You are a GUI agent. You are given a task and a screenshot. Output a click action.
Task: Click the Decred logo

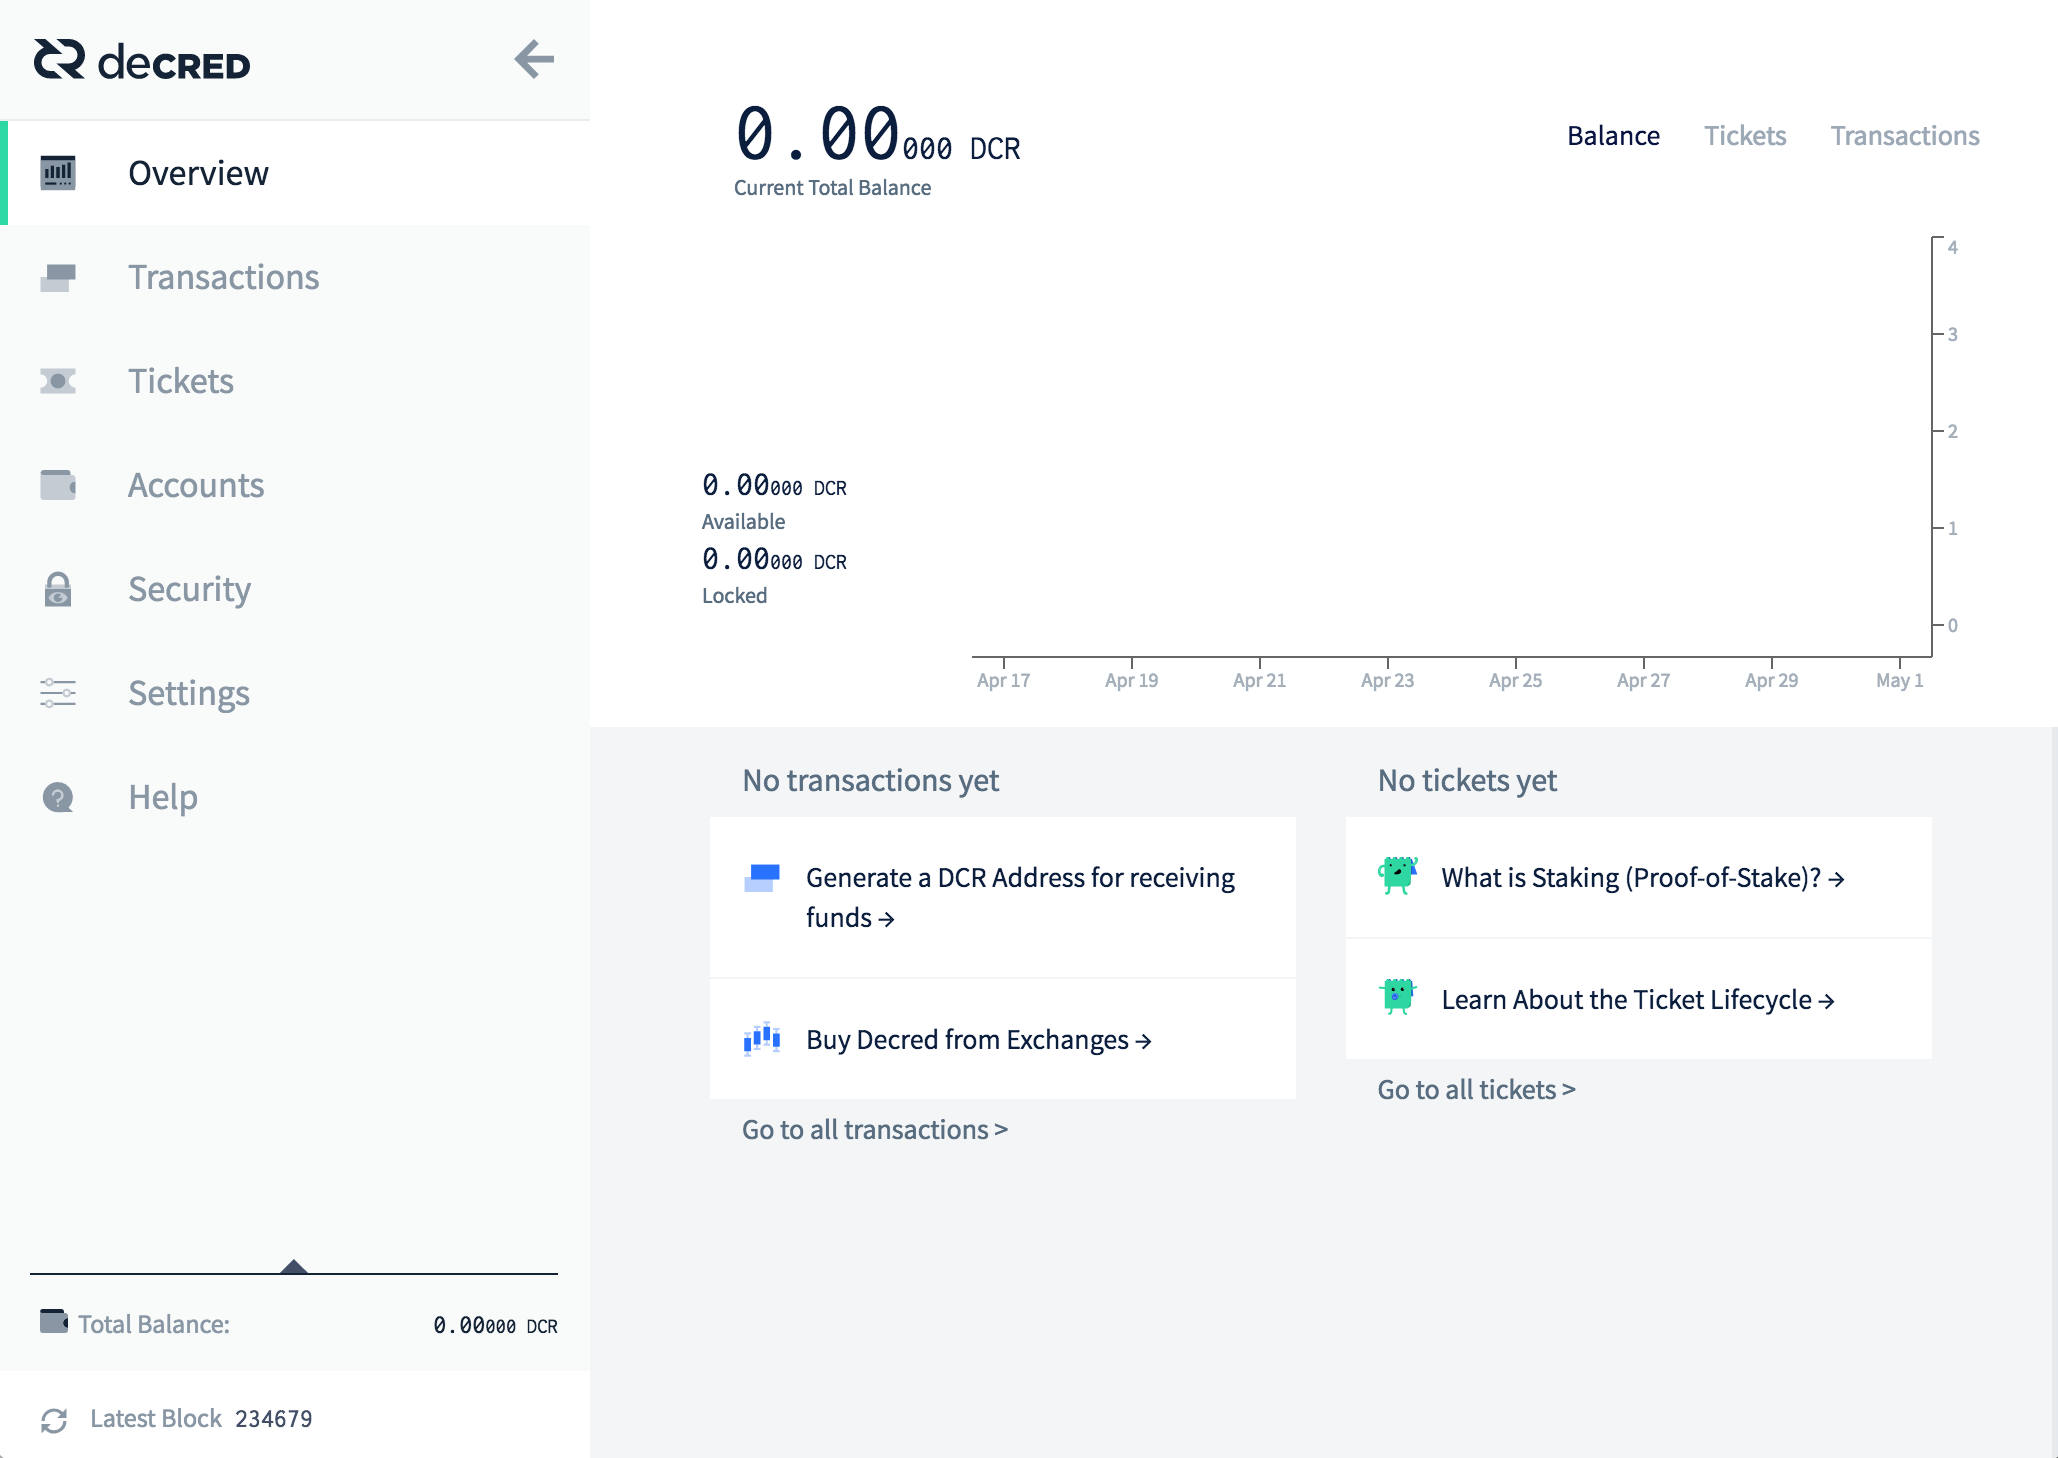pyautogui.click(x=141, y=61)
